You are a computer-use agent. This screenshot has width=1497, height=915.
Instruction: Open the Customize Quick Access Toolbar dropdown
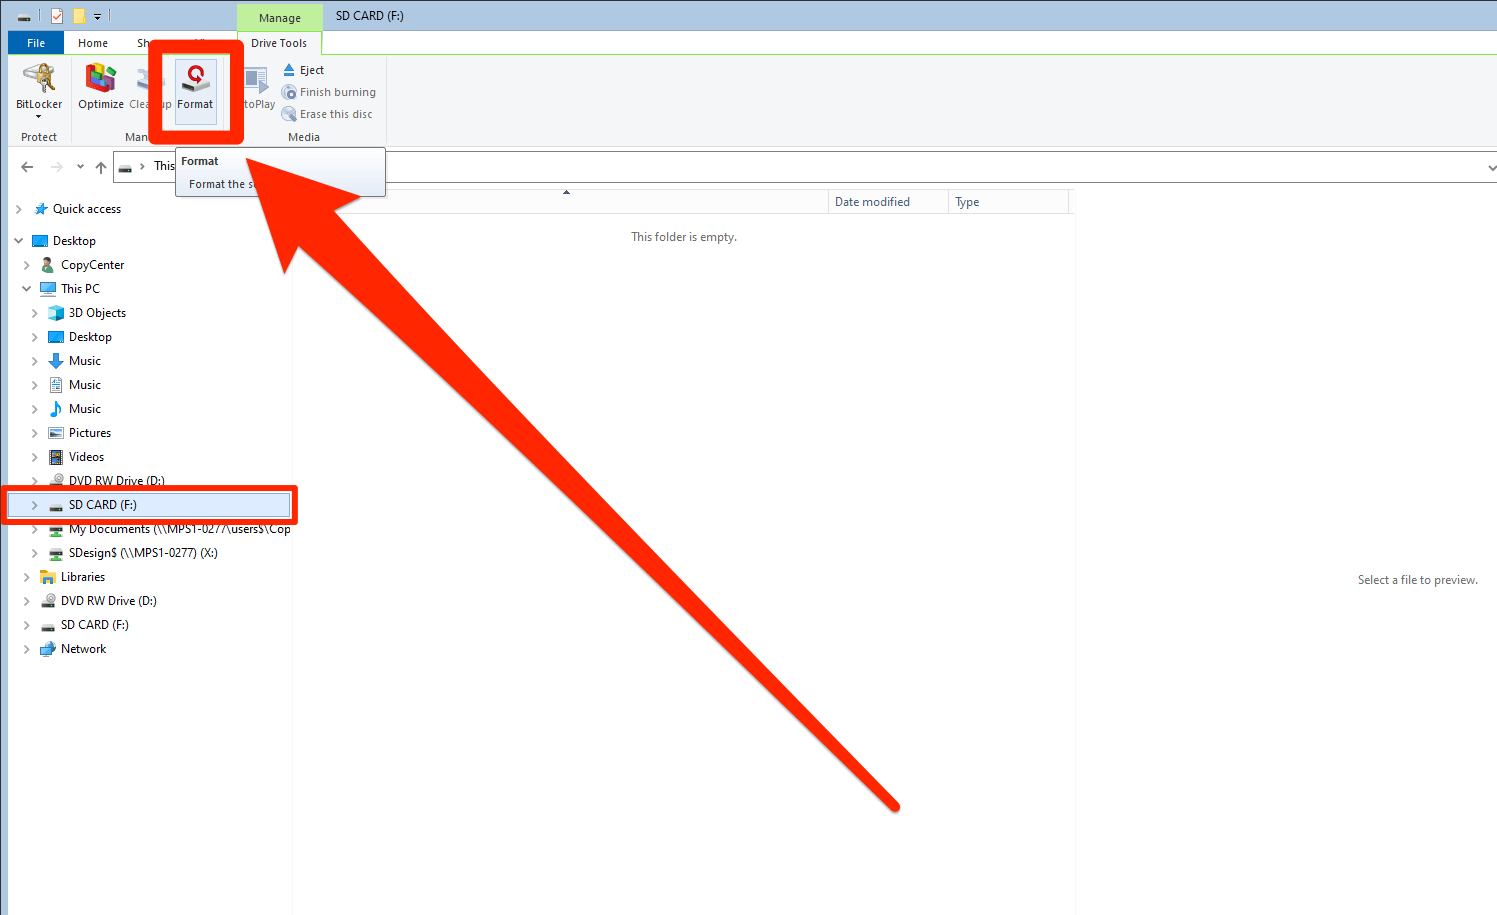click(97, 16)
